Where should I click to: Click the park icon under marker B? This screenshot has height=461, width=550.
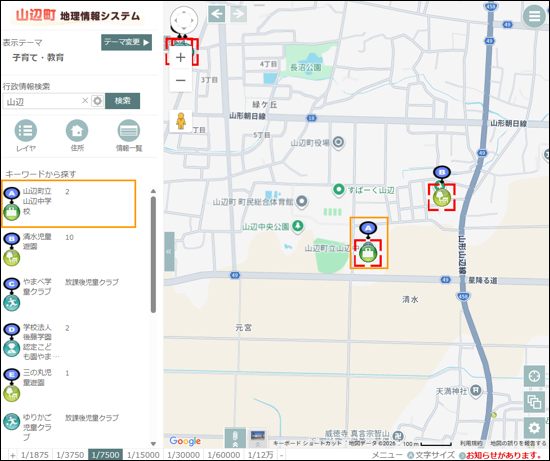pos(442,197)
